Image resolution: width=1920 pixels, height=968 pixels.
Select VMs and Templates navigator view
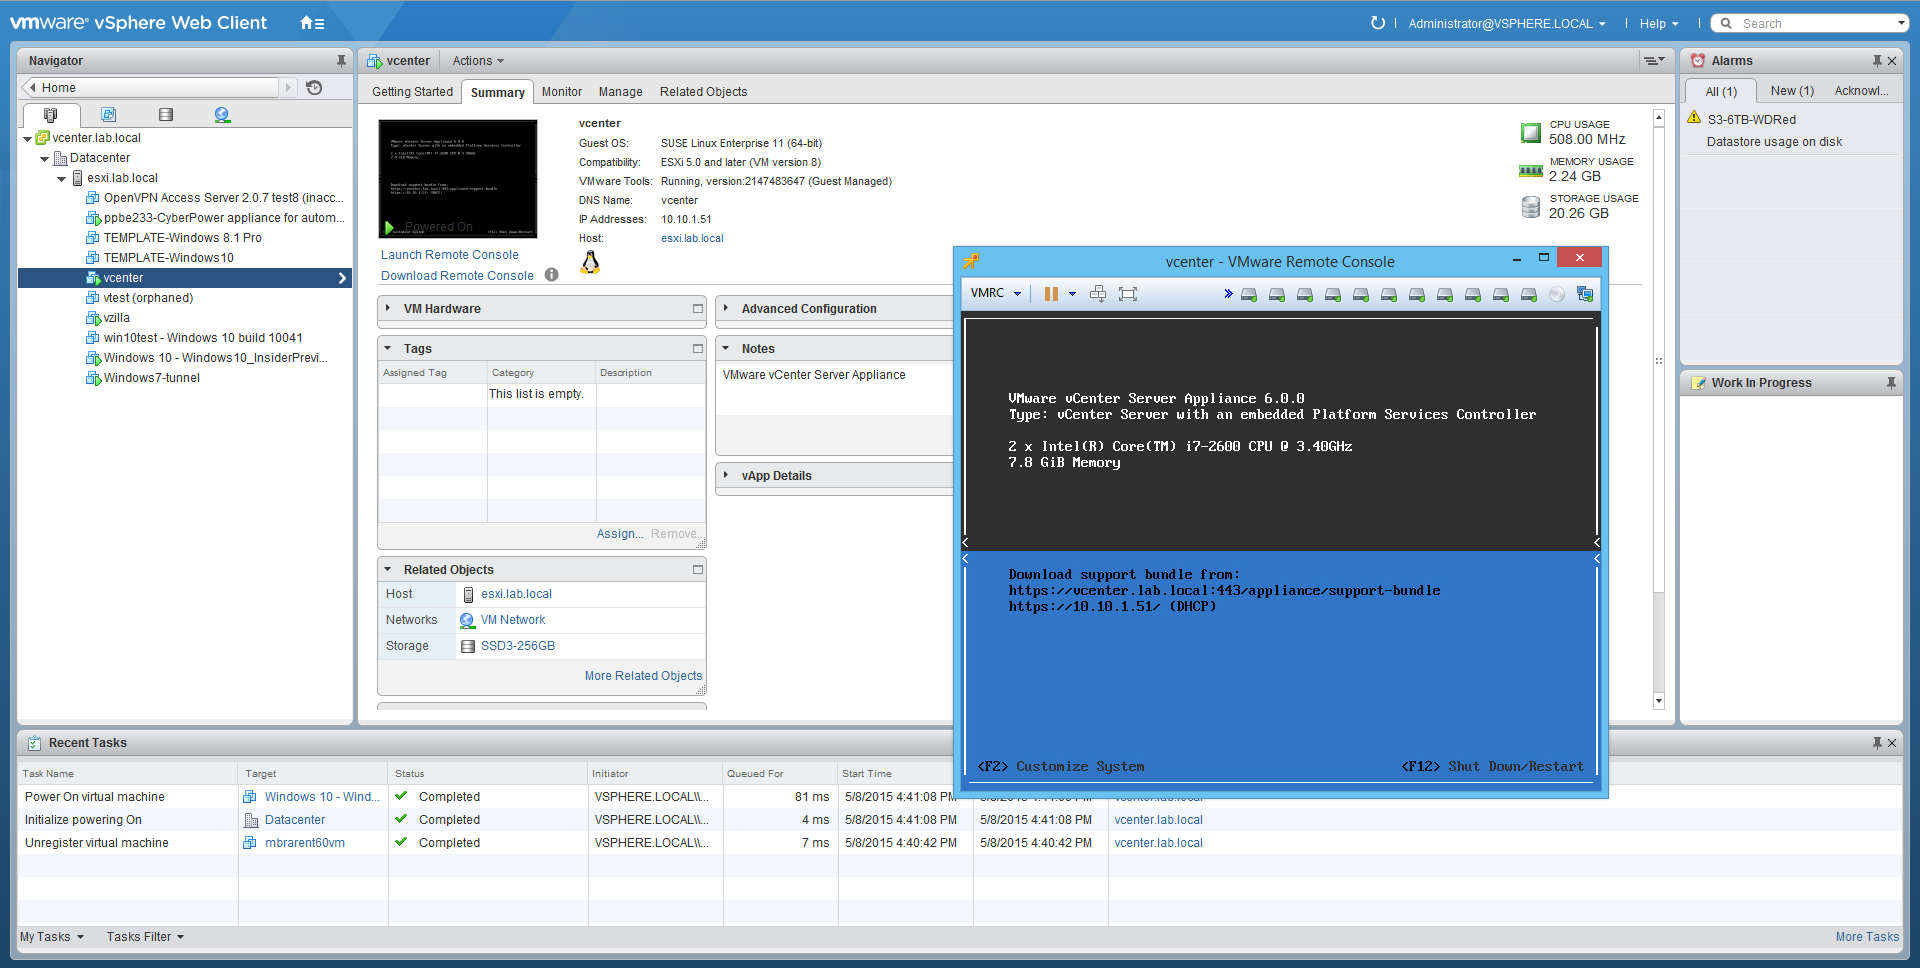point(109,115)
